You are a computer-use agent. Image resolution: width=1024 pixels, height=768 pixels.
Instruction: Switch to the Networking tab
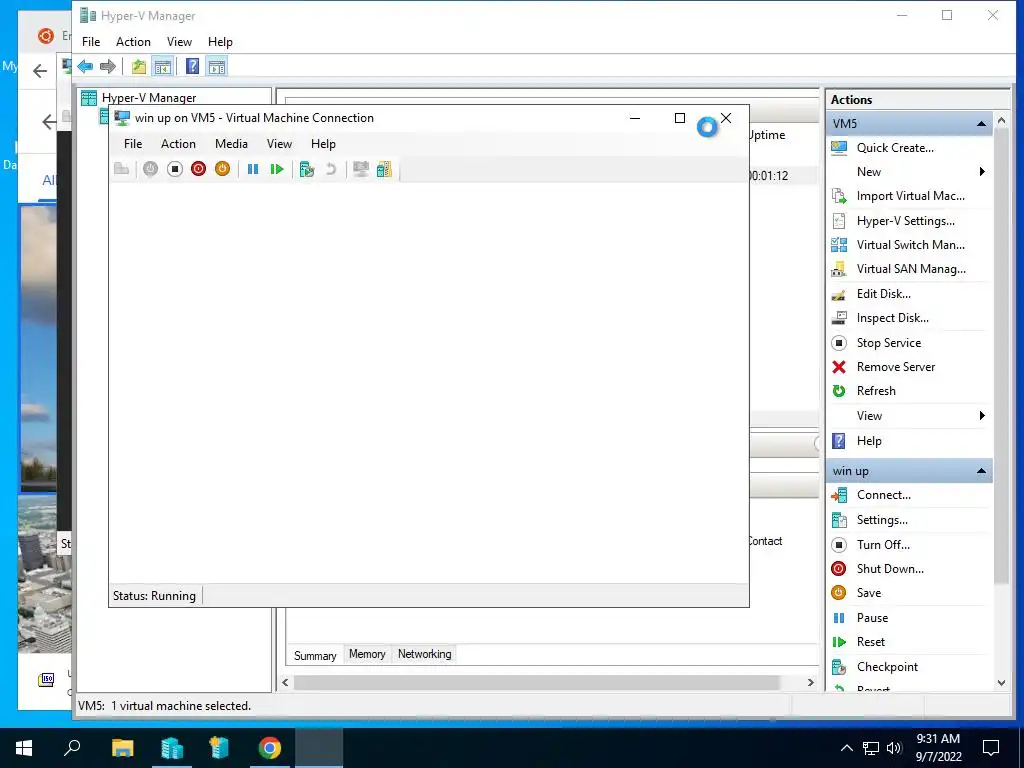click(x=424, y=654)
